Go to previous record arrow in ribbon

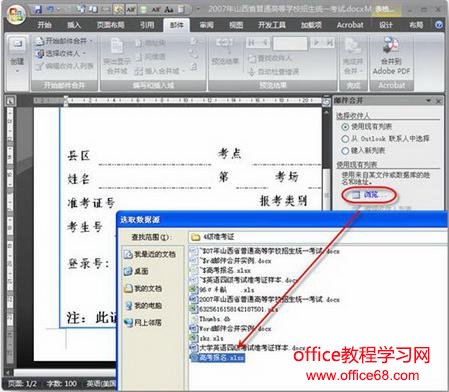[264, 42]
